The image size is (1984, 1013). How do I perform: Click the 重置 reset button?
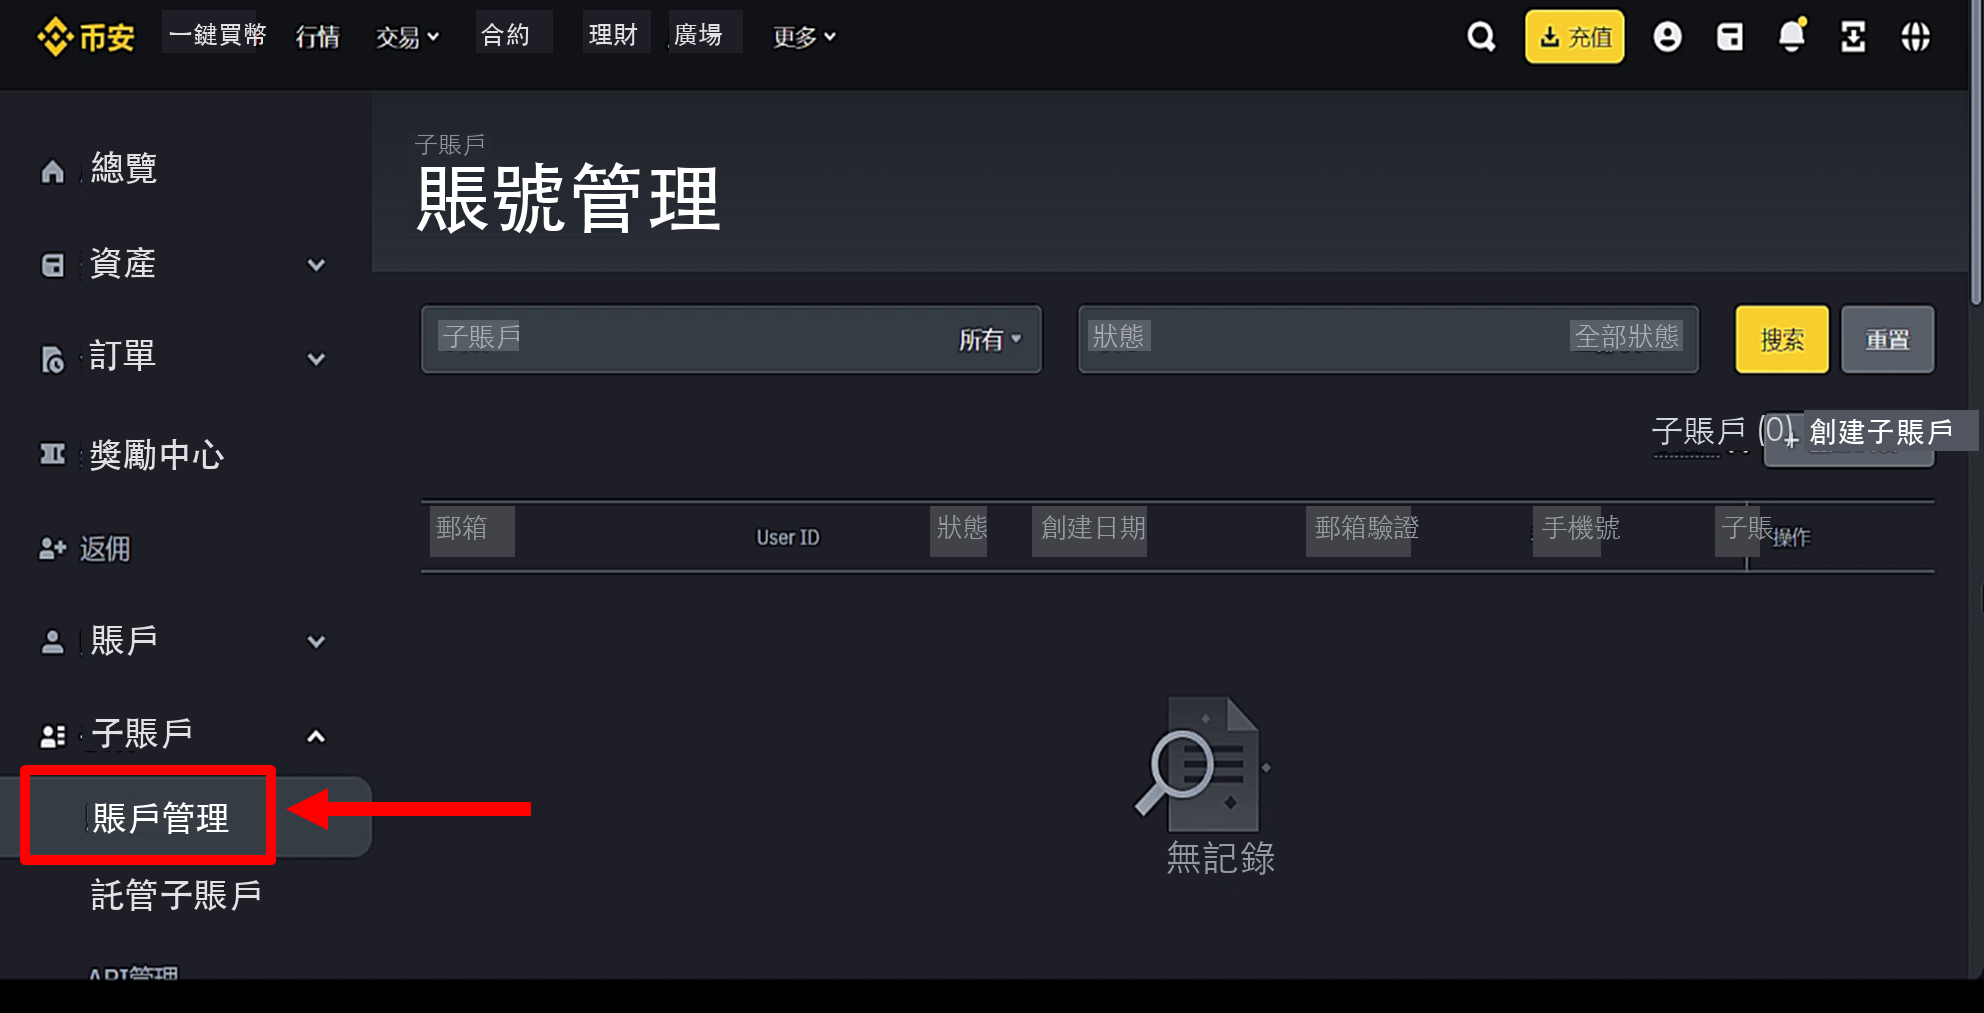click(x=1887, y=339)
